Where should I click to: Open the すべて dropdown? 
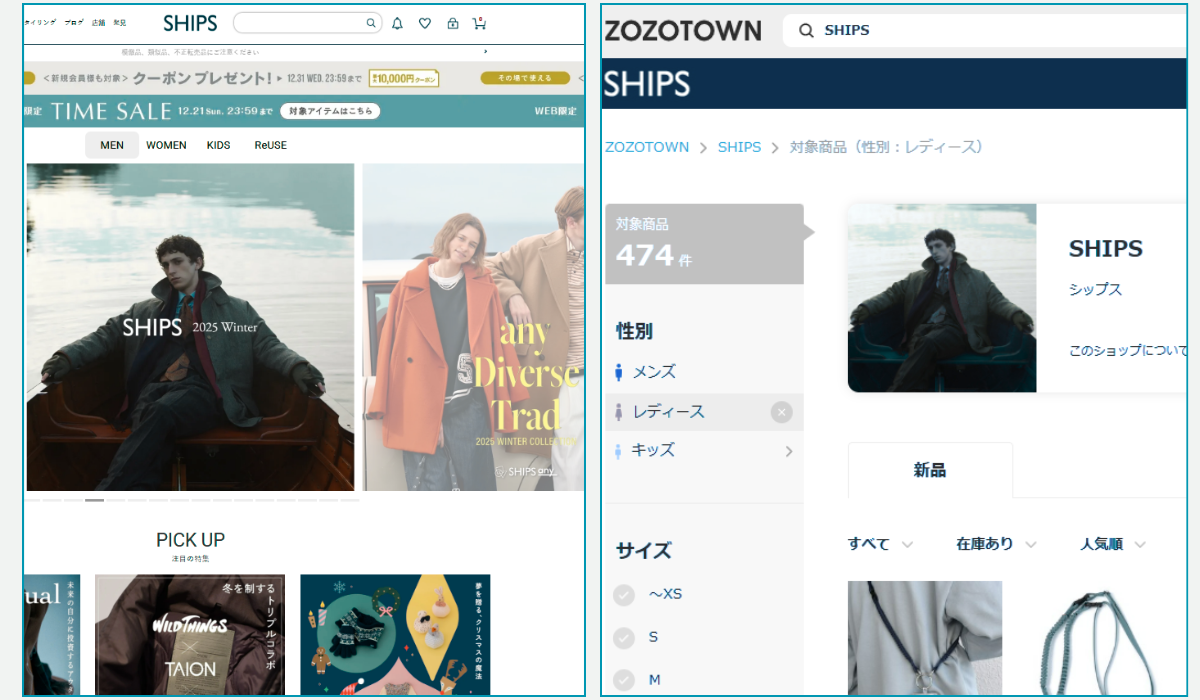tap(880, 544)
